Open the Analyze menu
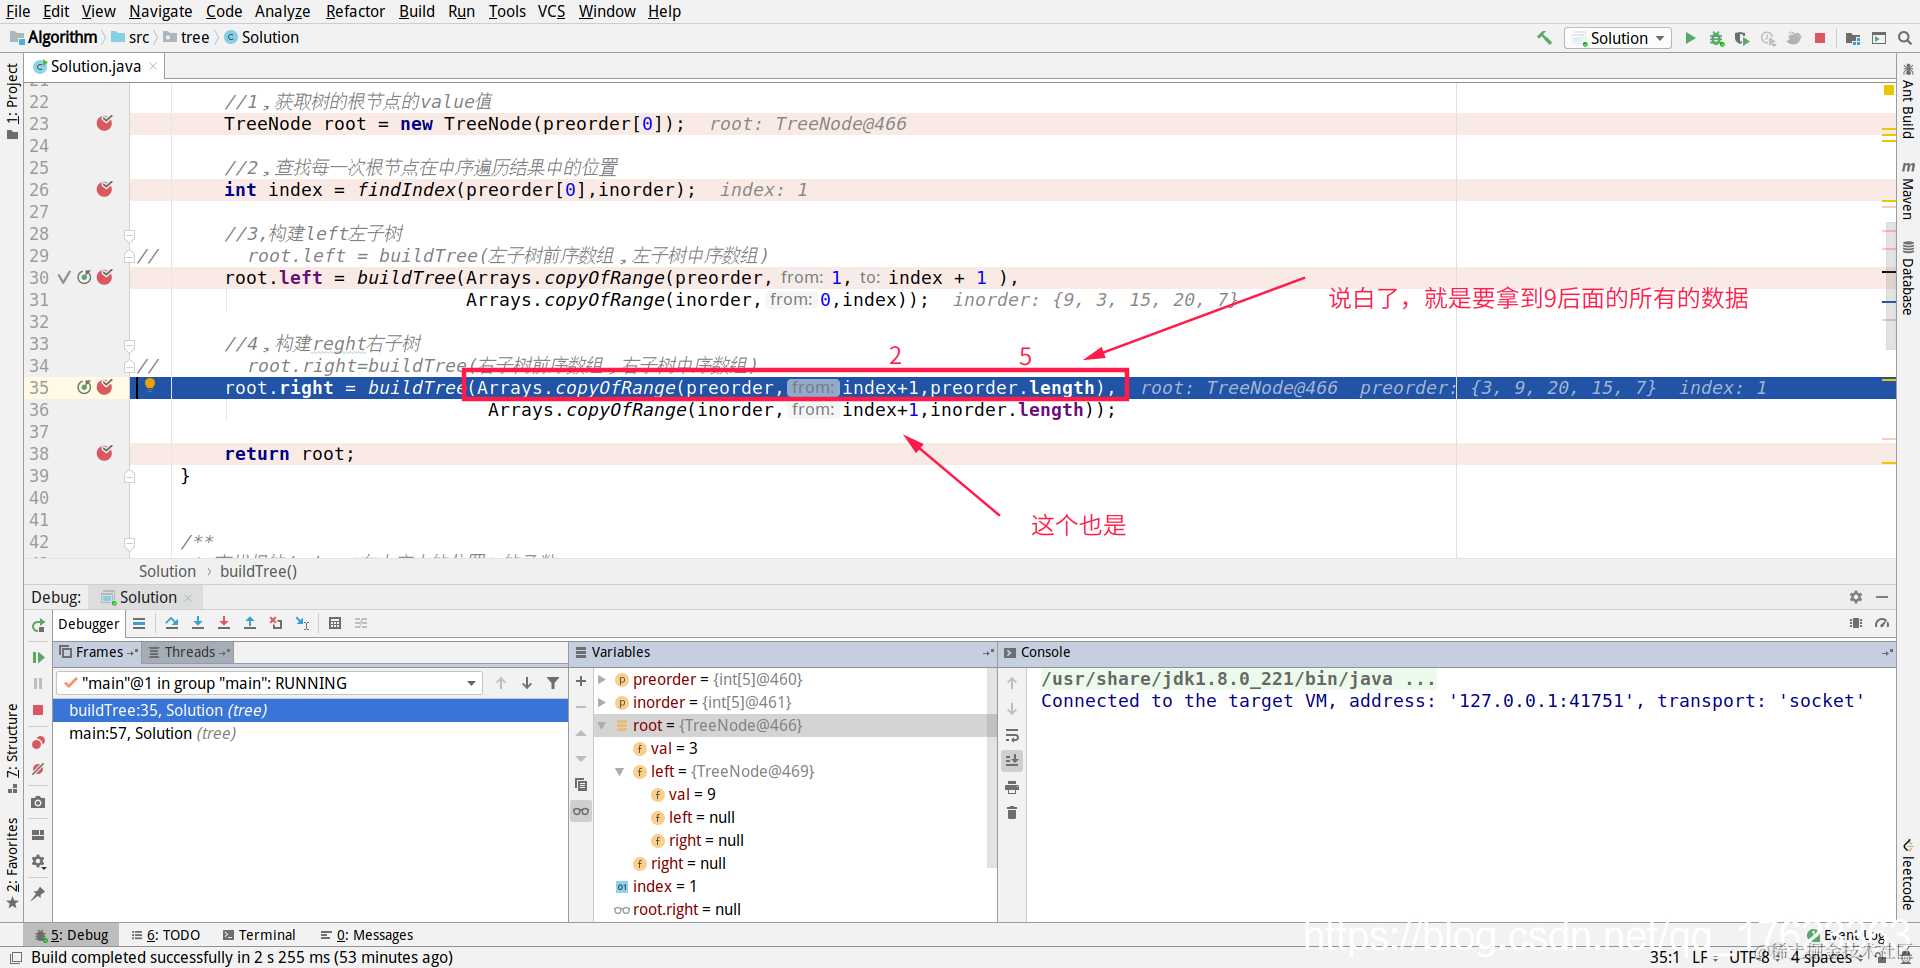 [x=282, y=11]
